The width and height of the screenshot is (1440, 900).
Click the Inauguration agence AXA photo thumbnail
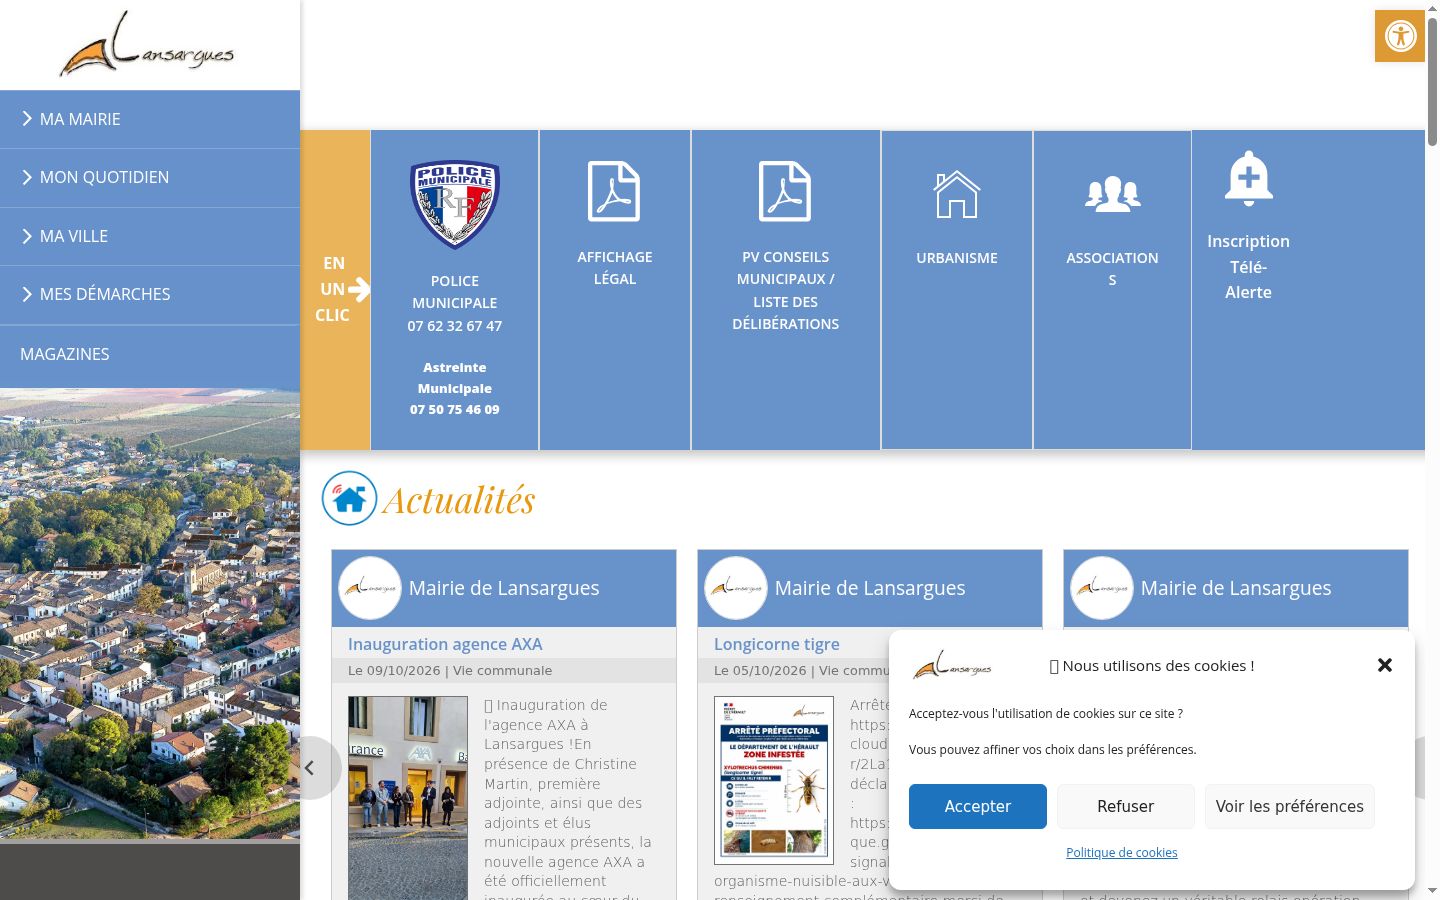pyautogui.click(x=408, y=798)
